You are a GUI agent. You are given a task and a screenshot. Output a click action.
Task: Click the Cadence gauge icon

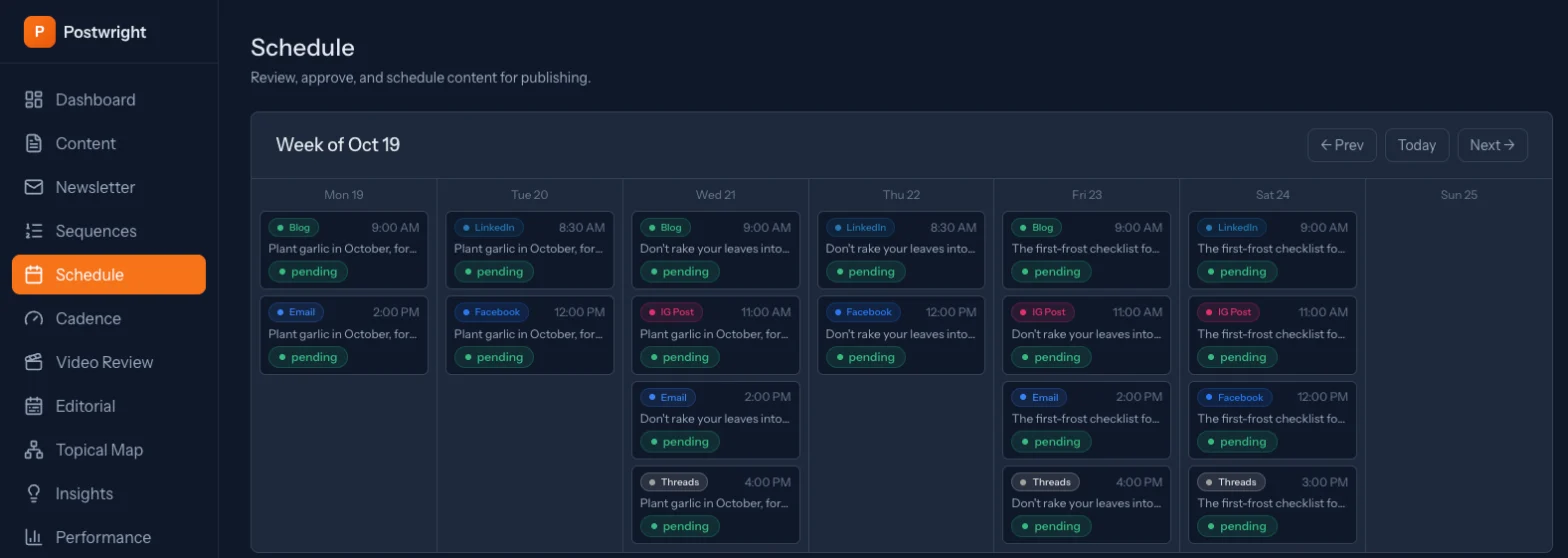(34, 319)
